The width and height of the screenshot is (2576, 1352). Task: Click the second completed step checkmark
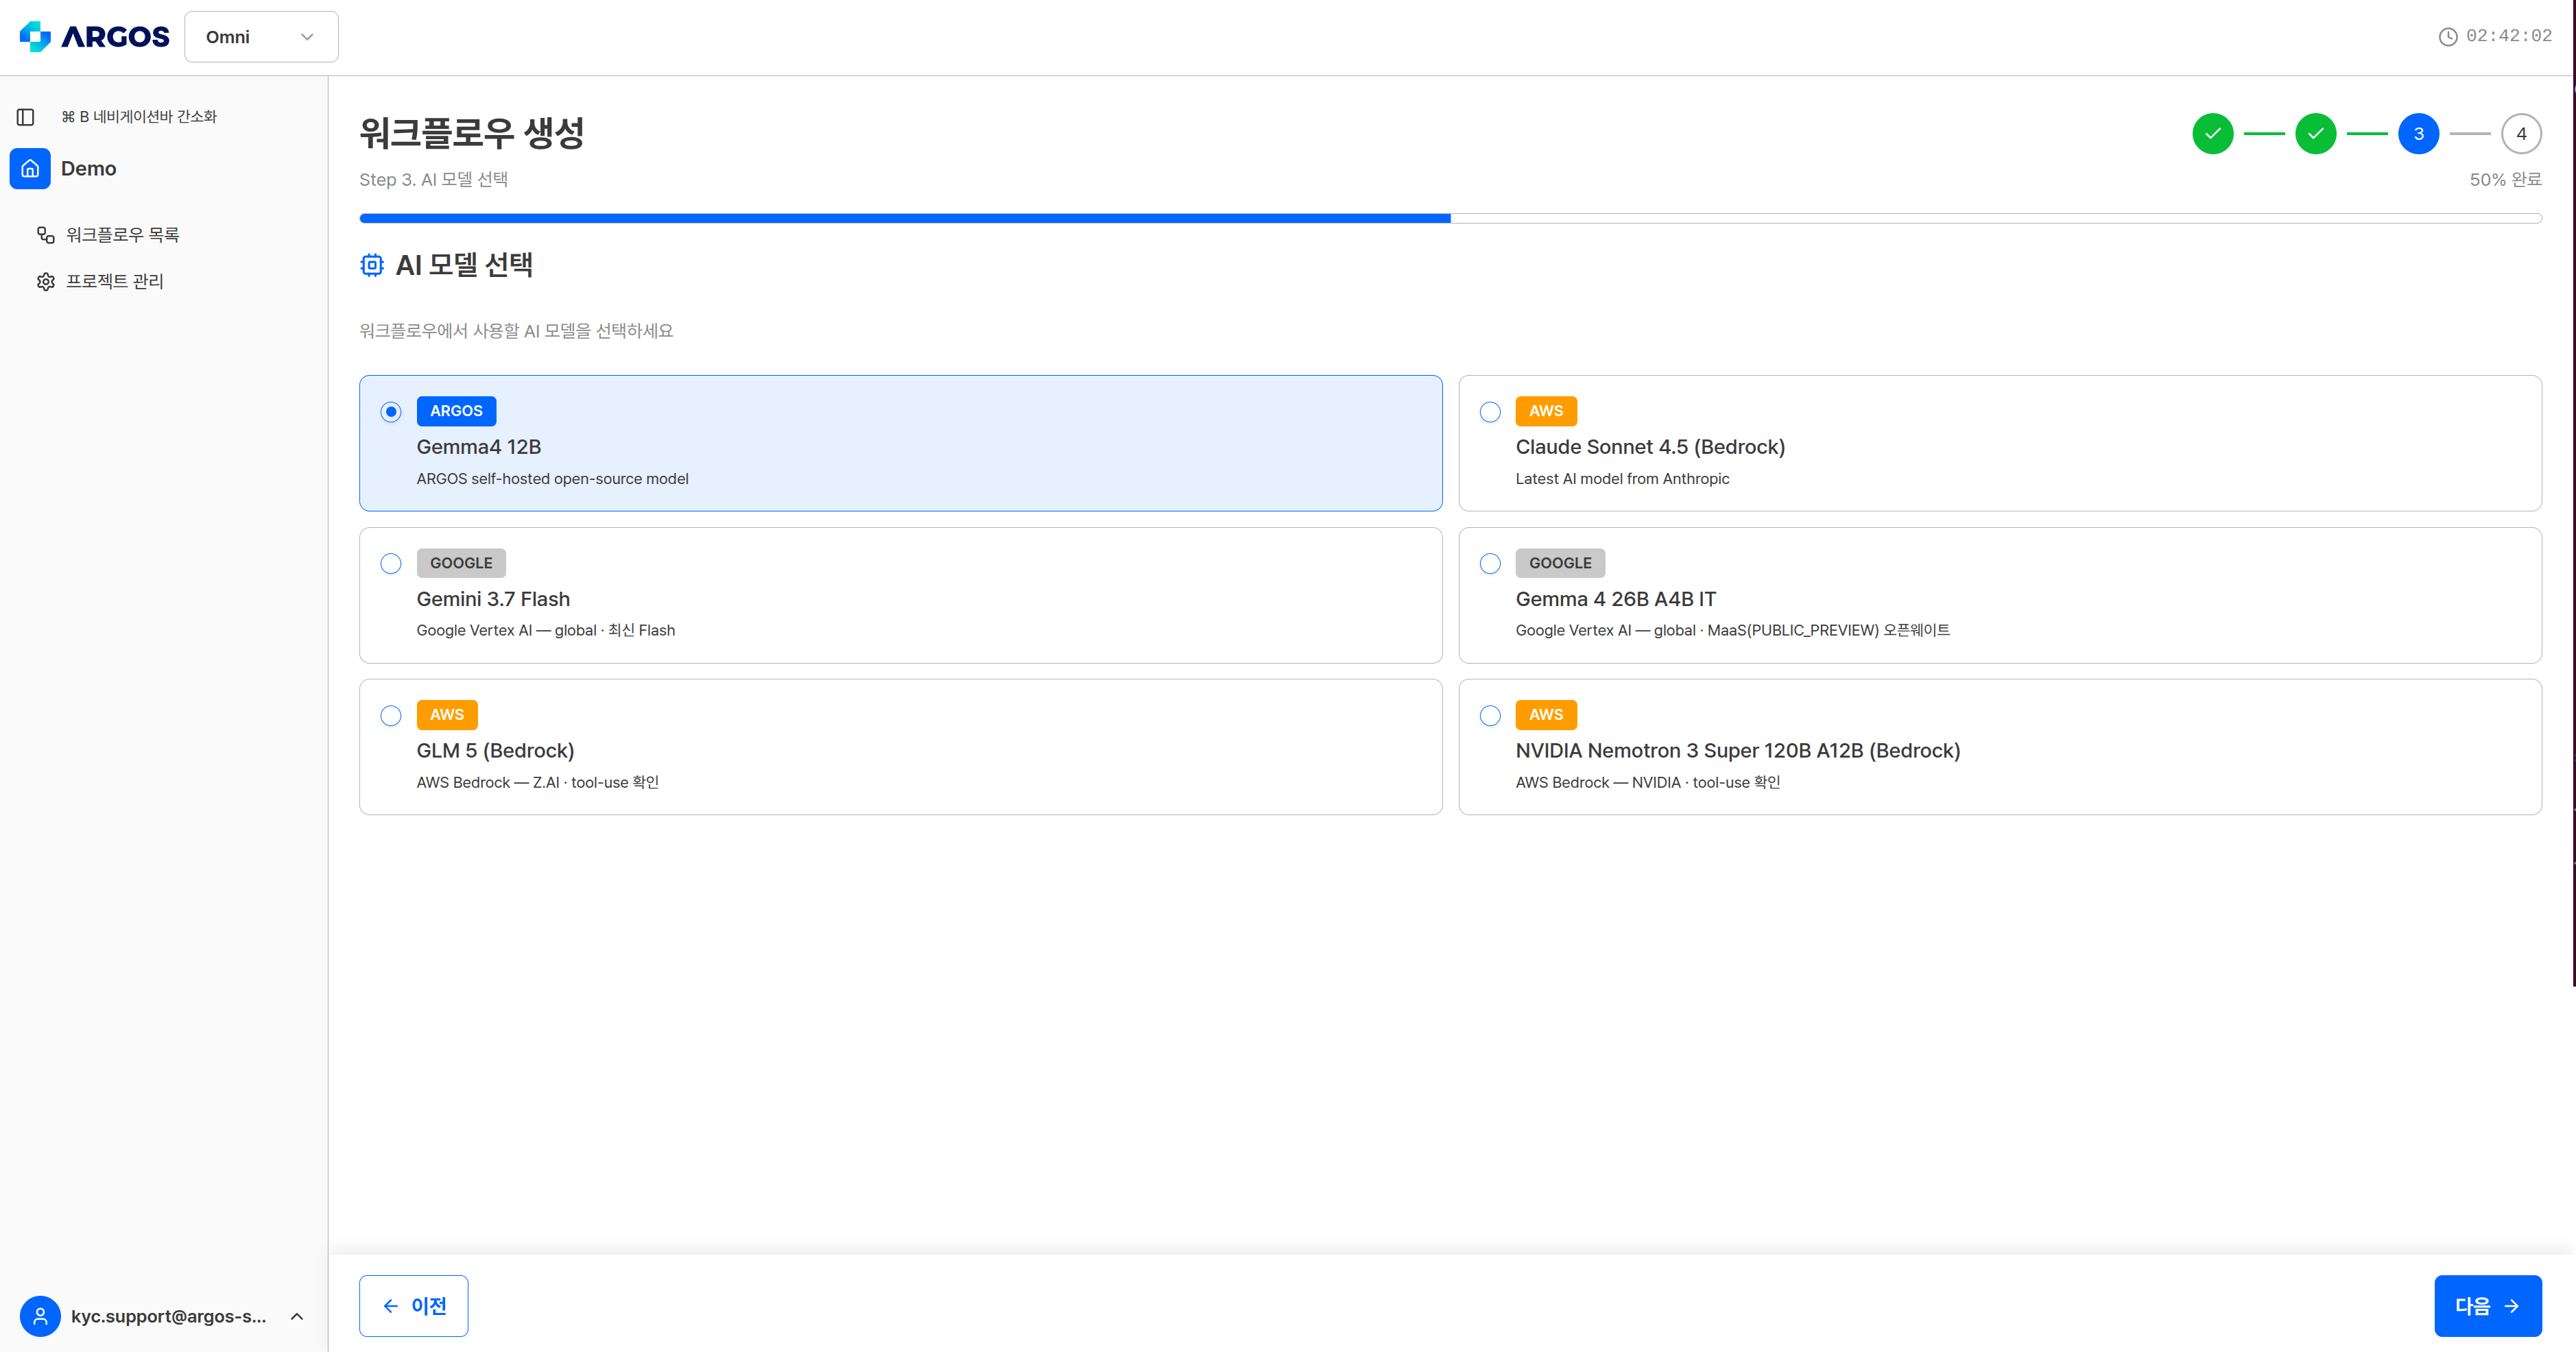click(x=2315, y=134)
